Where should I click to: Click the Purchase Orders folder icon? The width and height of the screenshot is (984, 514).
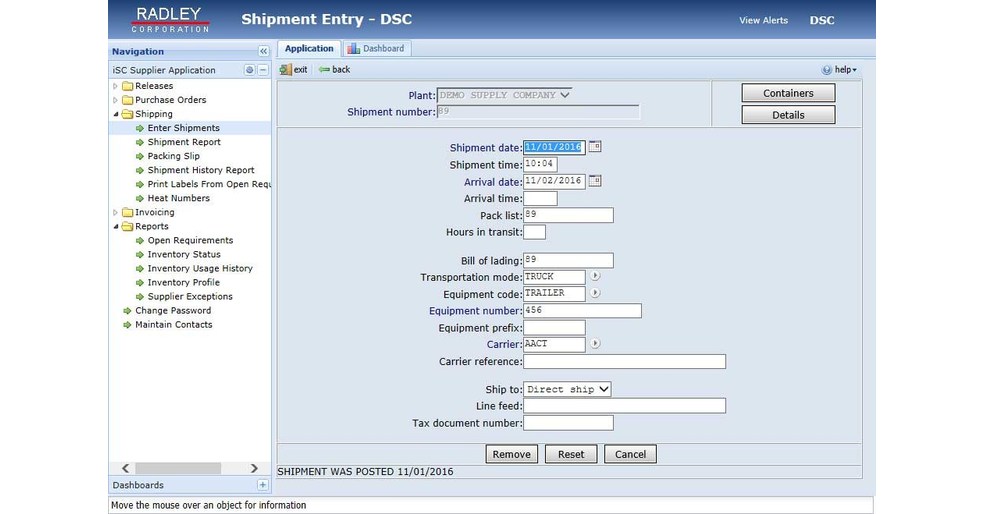[x=127, y=100]
